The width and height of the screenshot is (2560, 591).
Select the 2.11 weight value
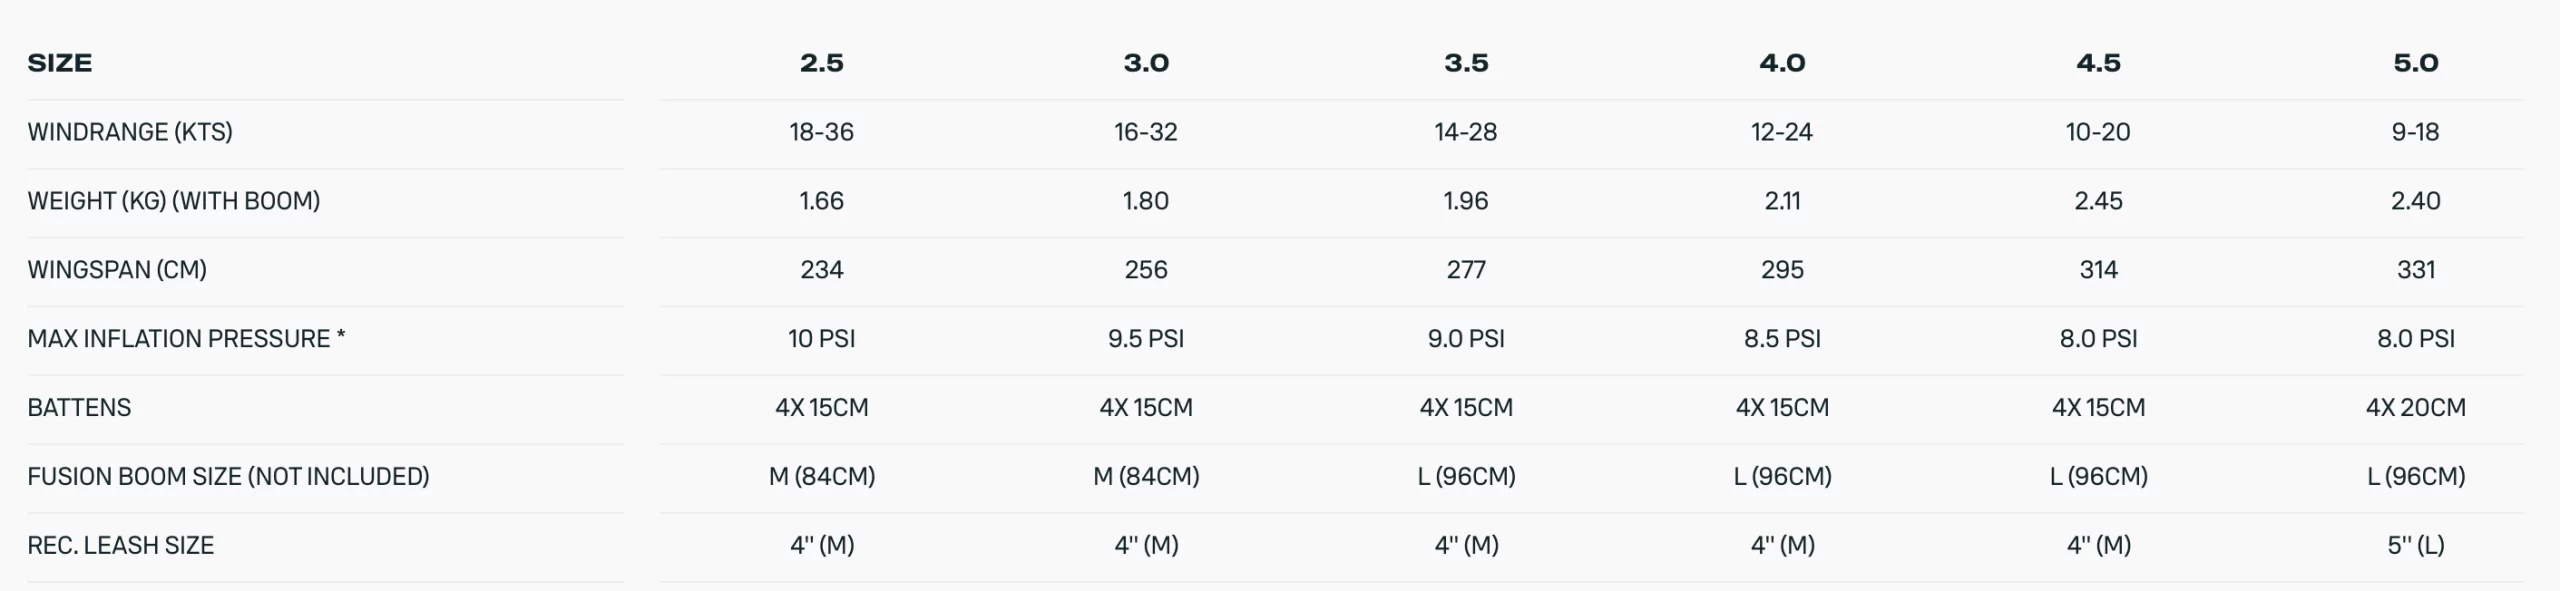coord(1782,201)
